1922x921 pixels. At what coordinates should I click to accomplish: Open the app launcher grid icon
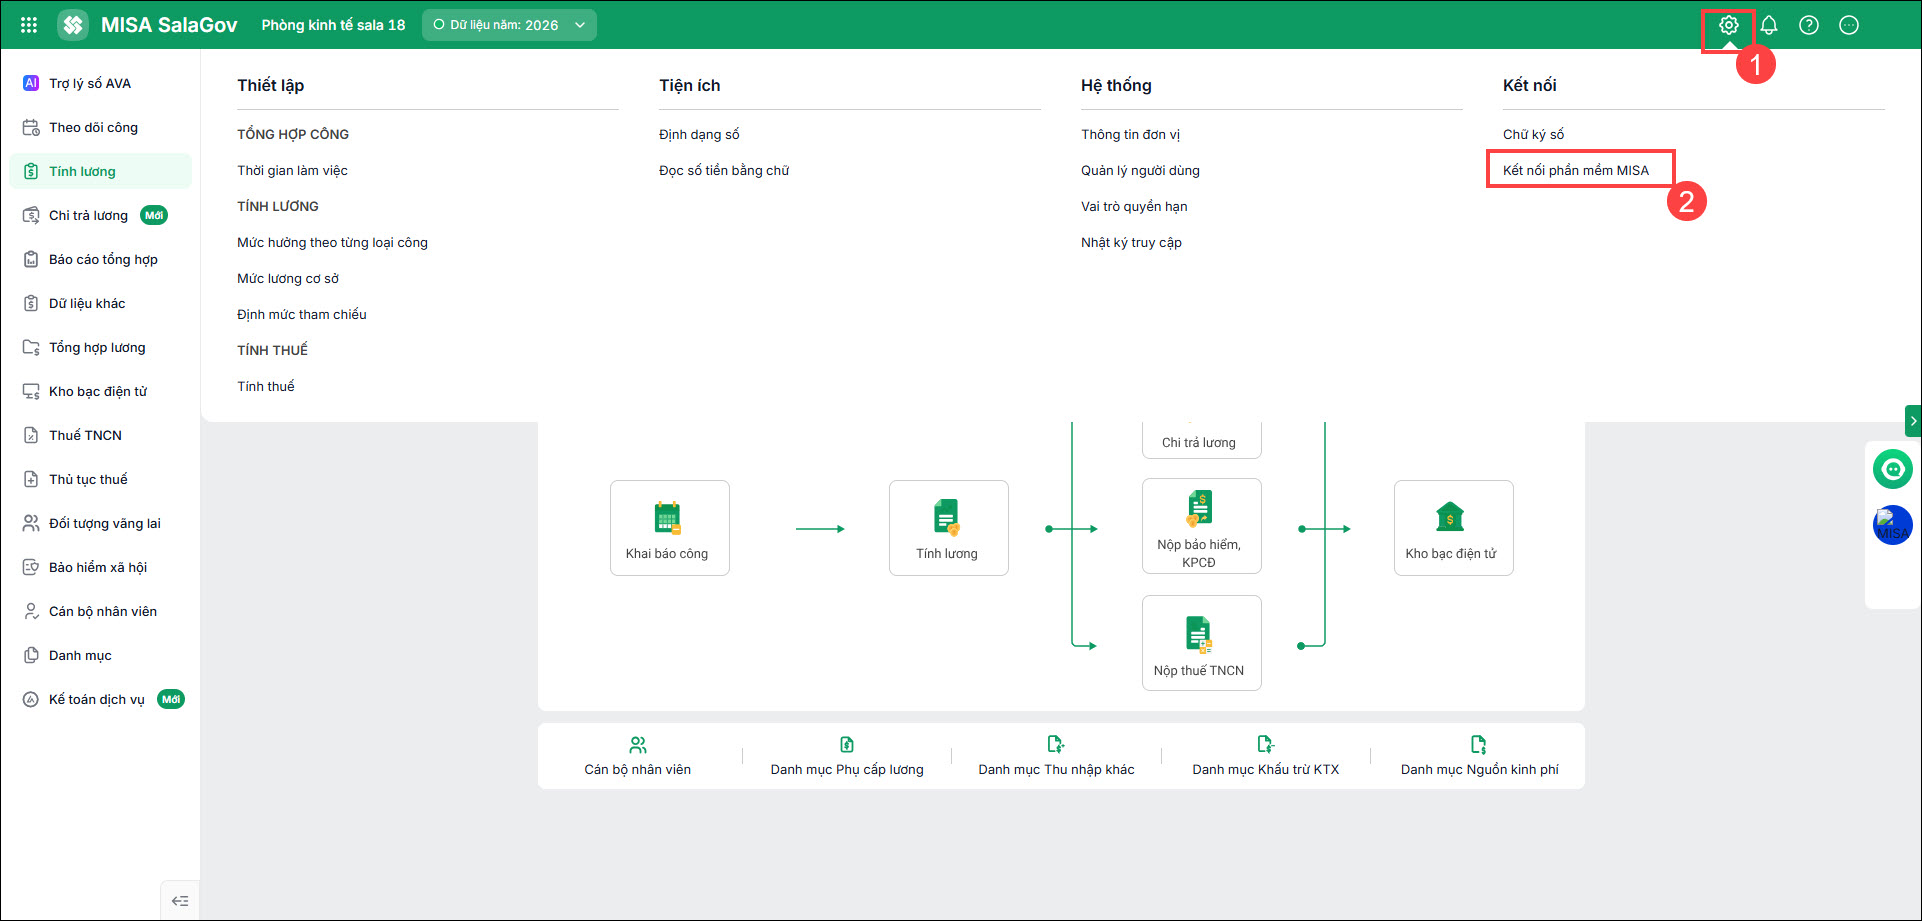point(29,25)
